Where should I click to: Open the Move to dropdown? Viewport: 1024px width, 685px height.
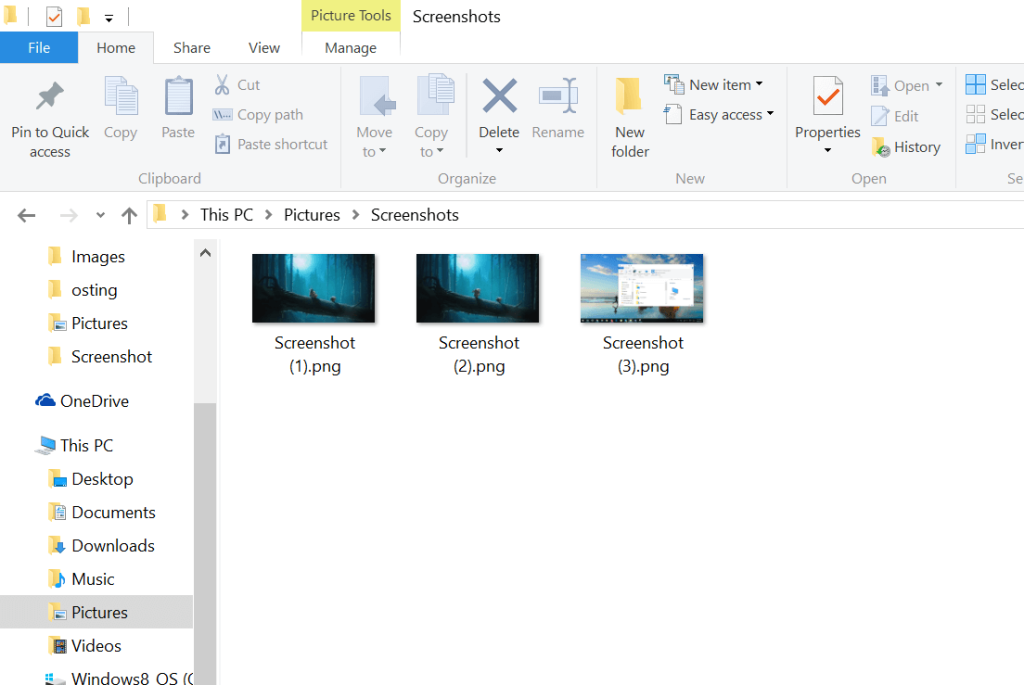tap(375, 115)
